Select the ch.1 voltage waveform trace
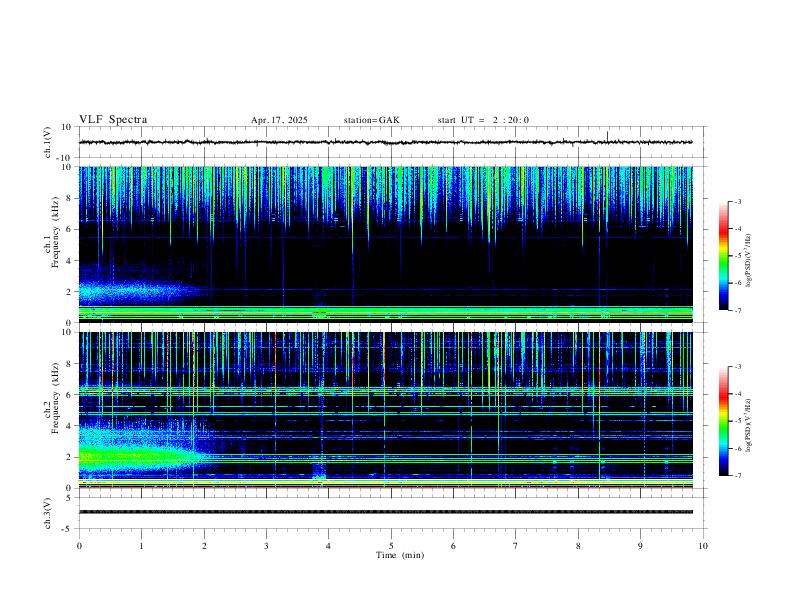 coord(385,142)
